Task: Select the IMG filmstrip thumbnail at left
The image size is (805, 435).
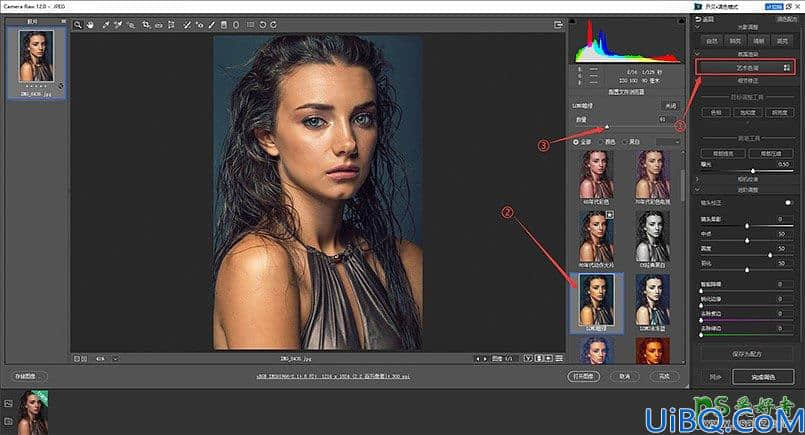Action: click(x=36, y=56)
